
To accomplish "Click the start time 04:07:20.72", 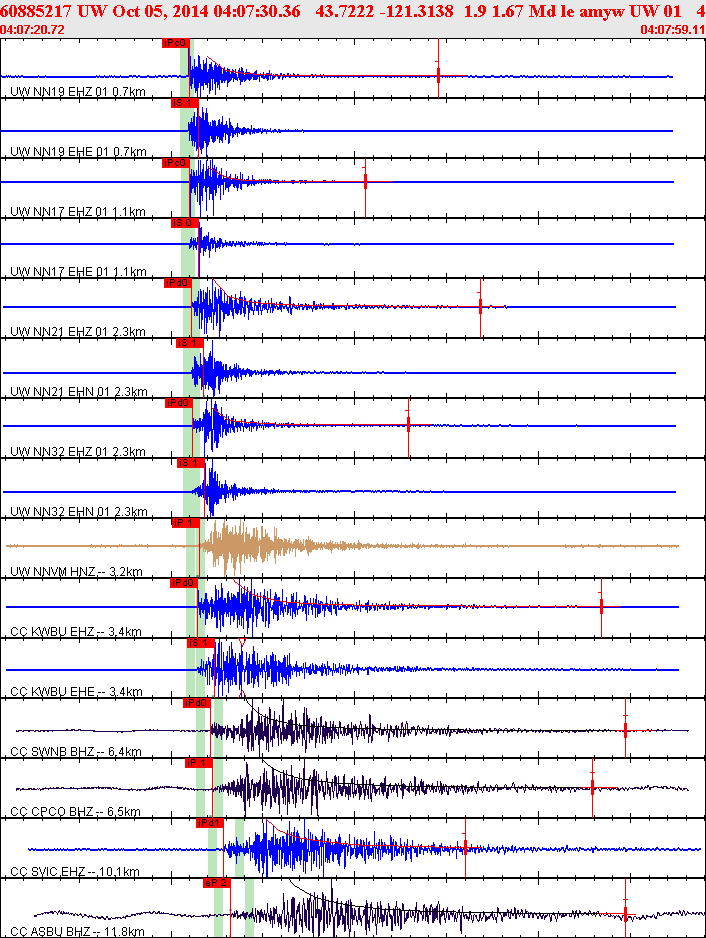I will tap(32, 29).
